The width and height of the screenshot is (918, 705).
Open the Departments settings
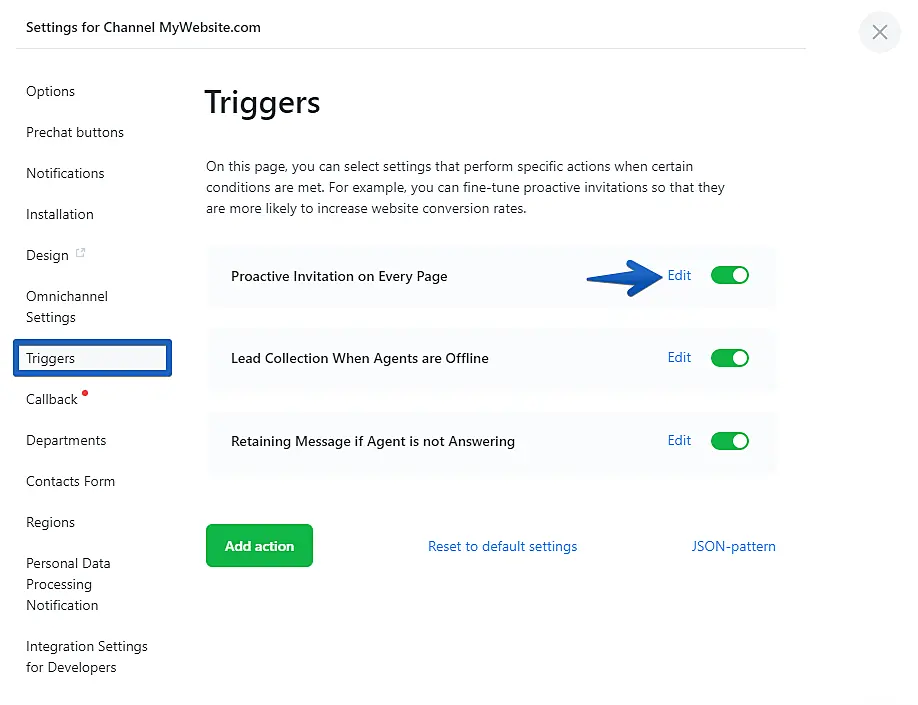click(x=66, y=440)
